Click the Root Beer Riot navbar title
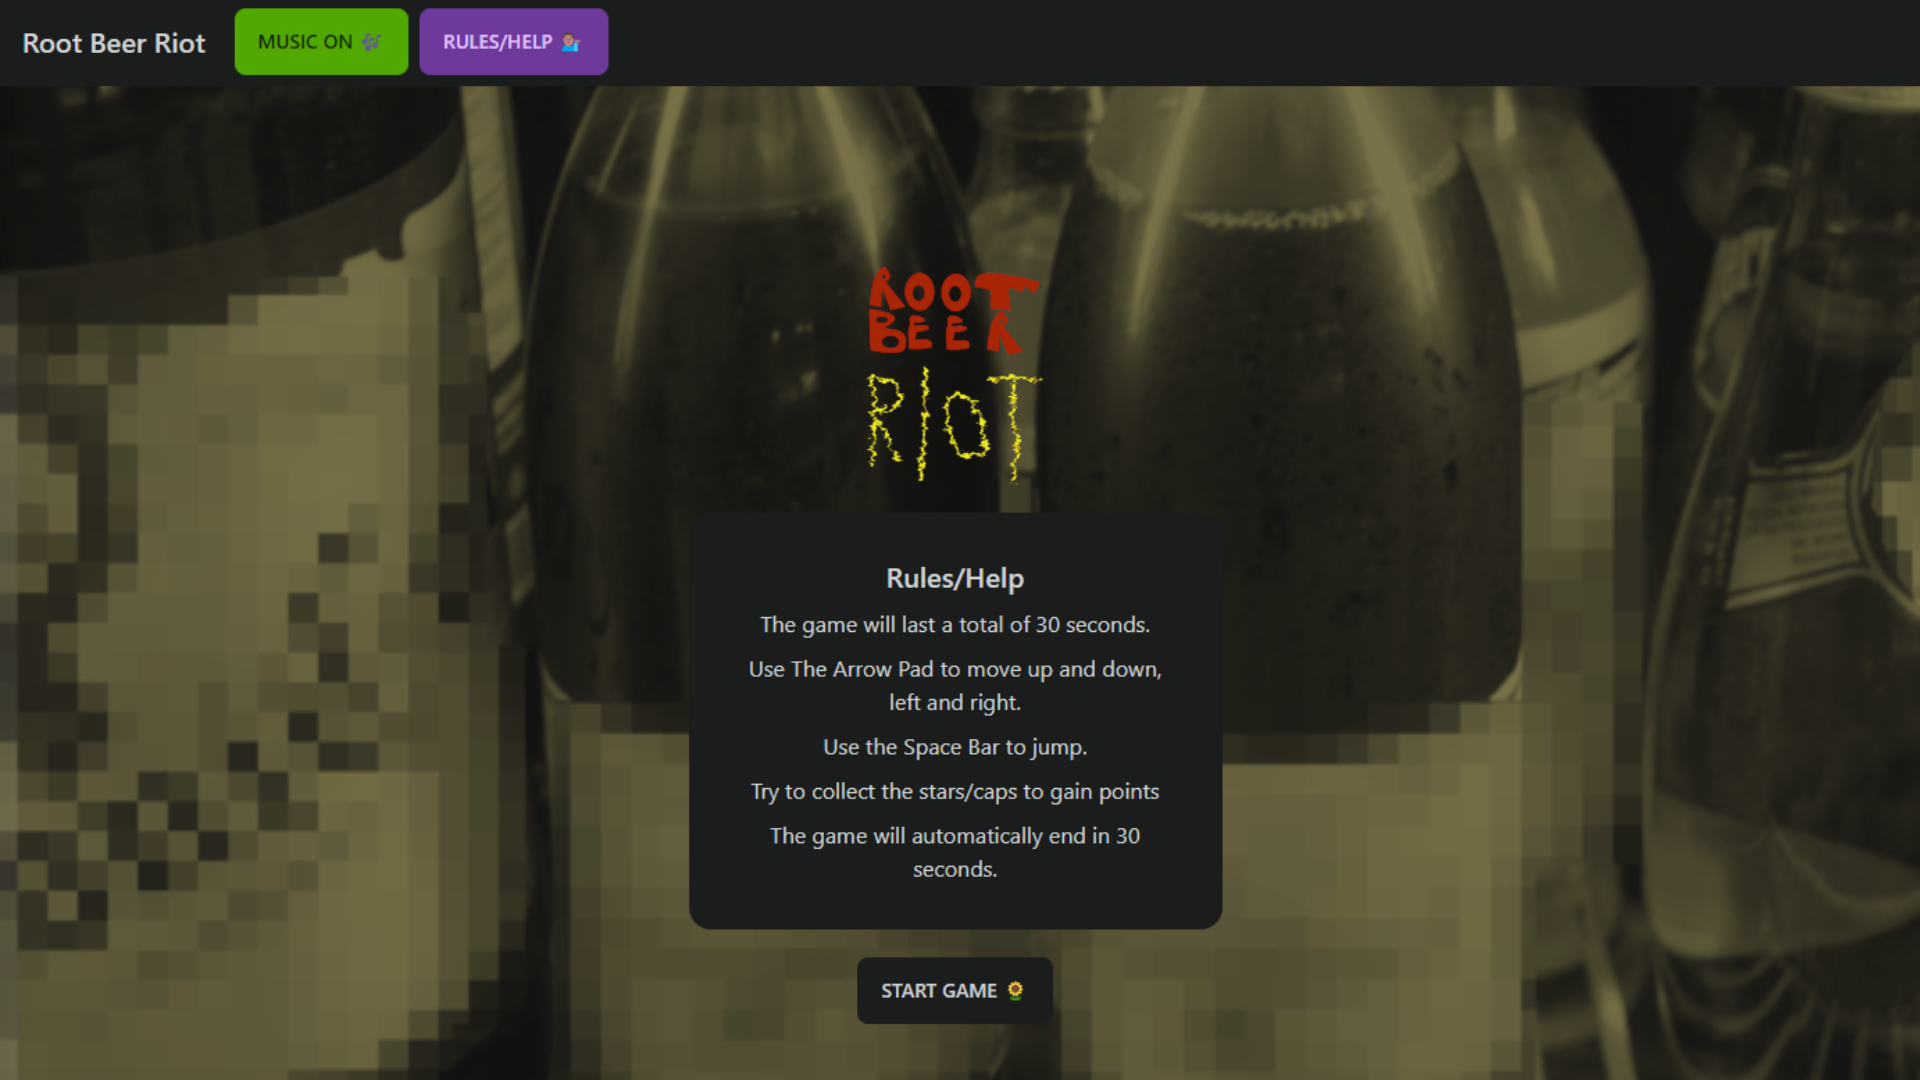 click(x=114, y=43)
